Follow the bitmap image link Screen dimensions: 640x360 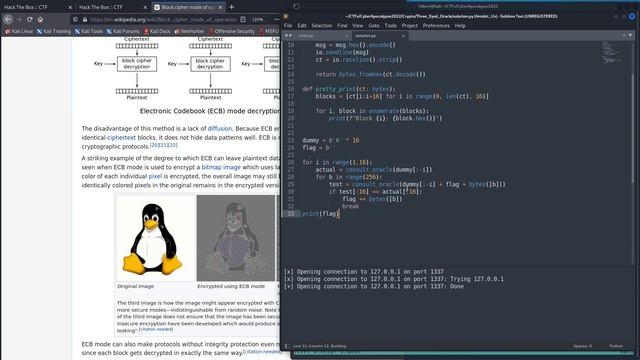coord(221,167)
